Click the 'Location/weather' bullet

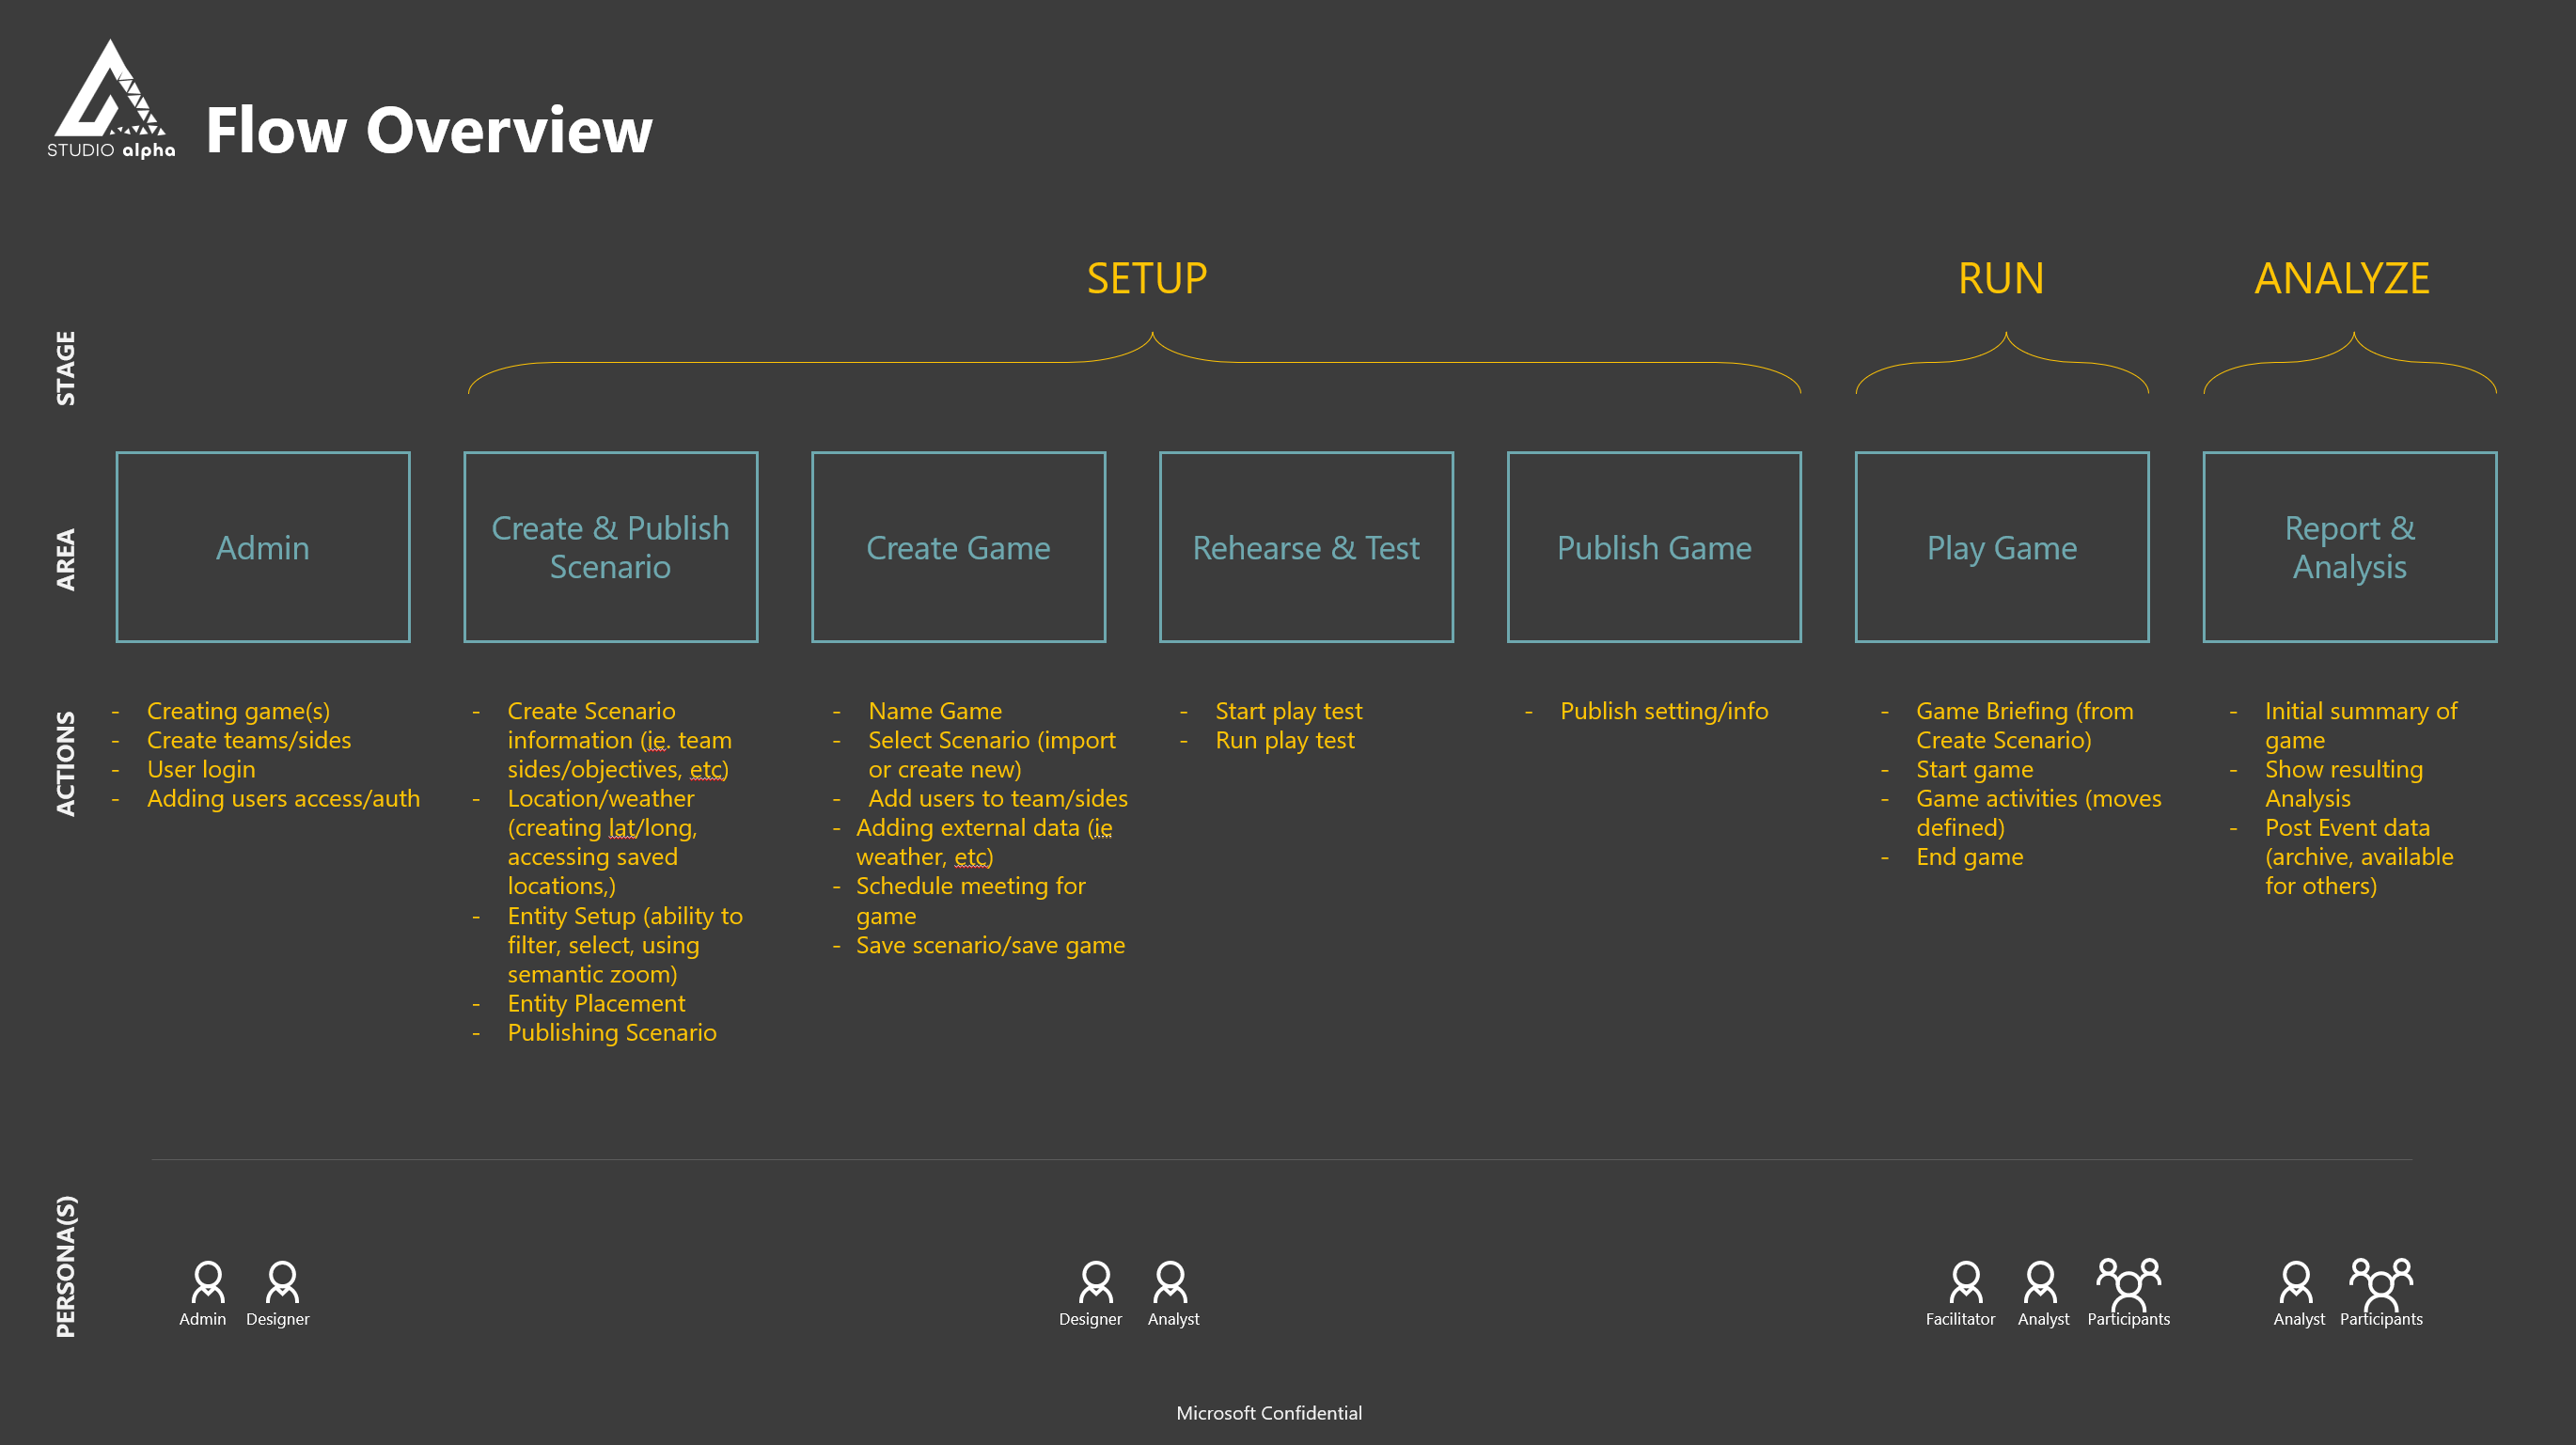click(602, 842)
